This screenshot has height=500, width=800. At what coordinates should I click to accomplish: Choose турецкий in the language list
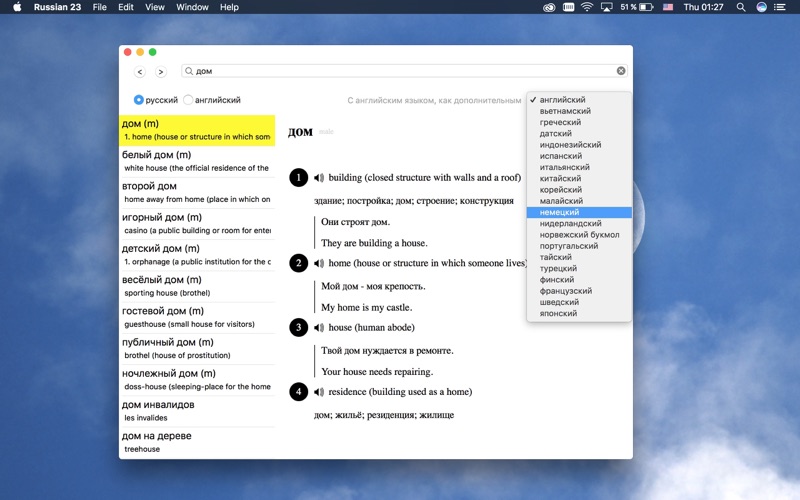(x=579, y=268)
